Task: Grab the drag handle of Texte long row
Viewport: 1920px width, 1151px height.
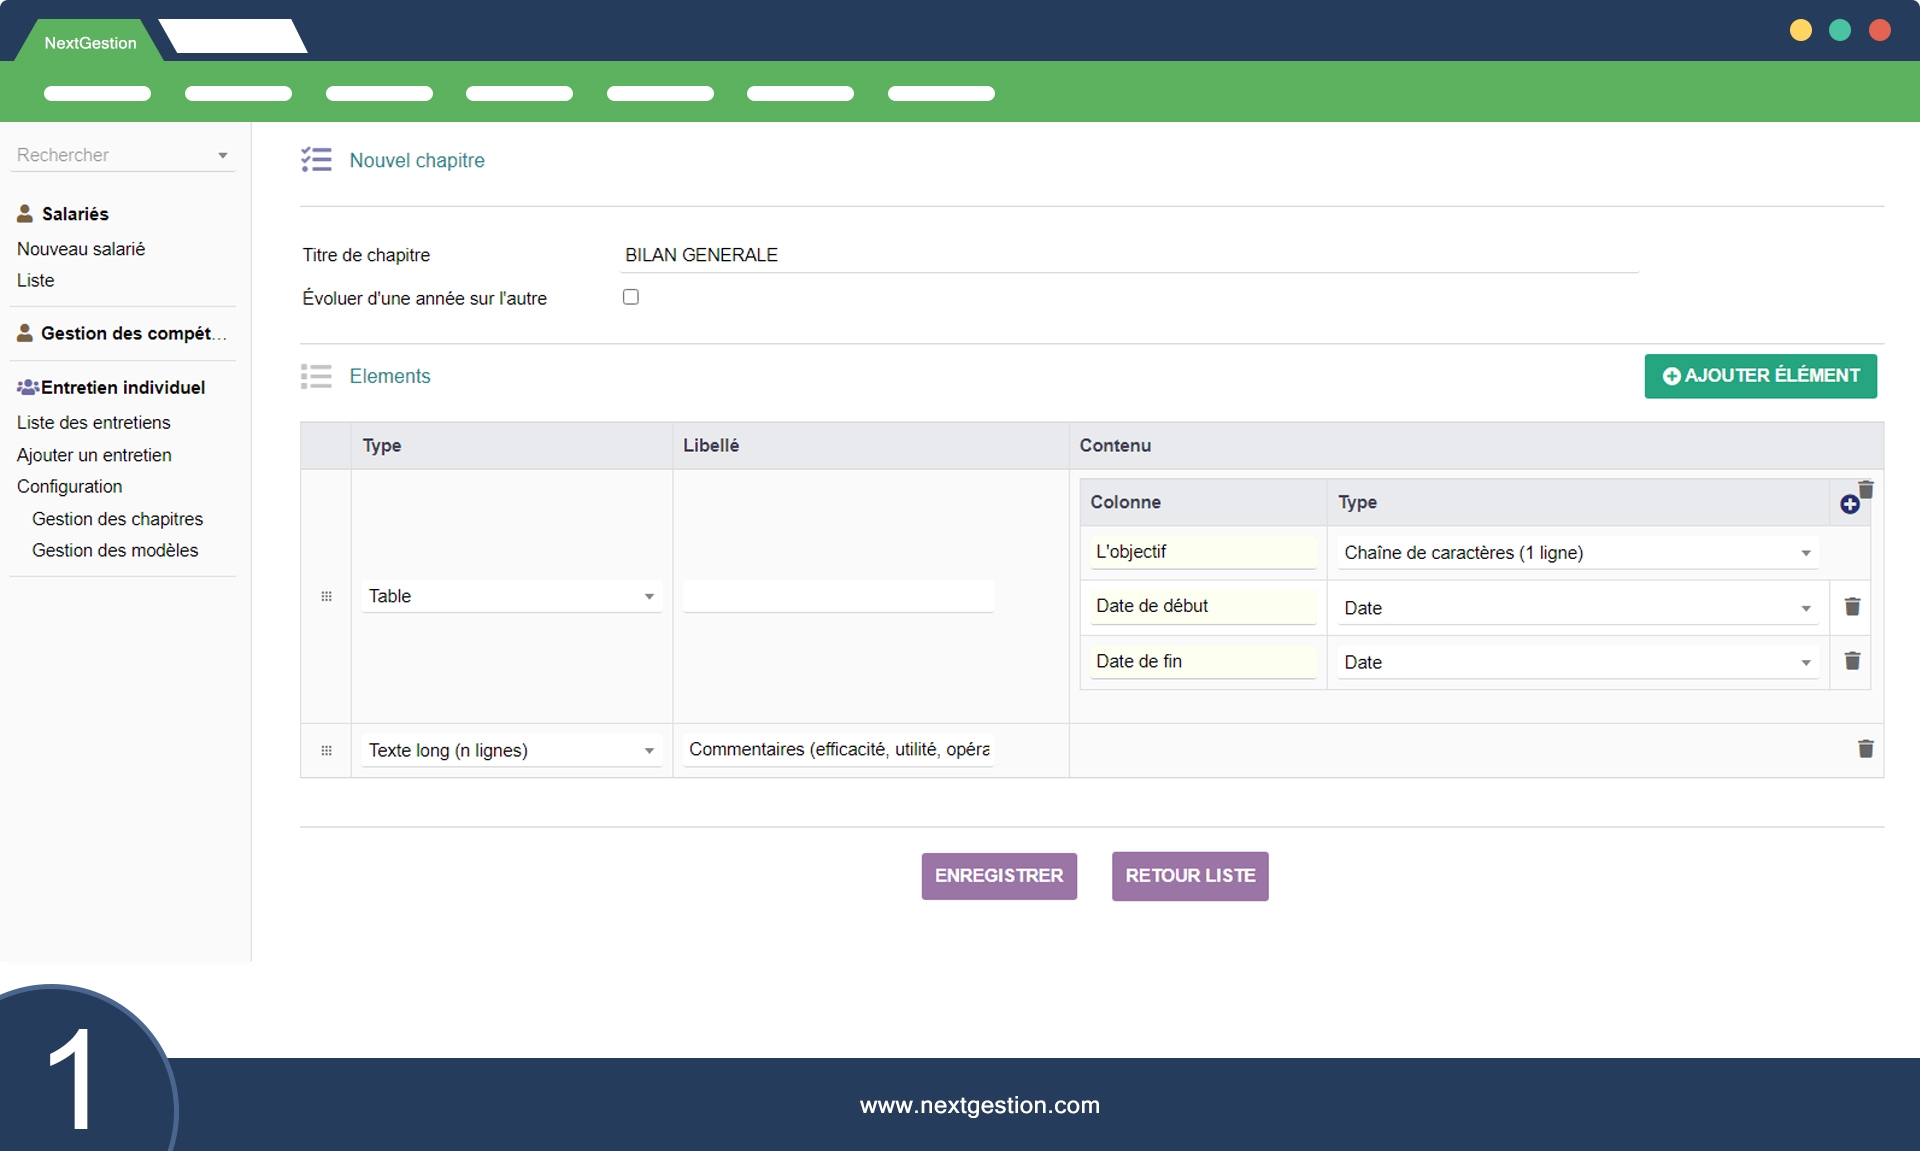Action: [x=326, y=750]
